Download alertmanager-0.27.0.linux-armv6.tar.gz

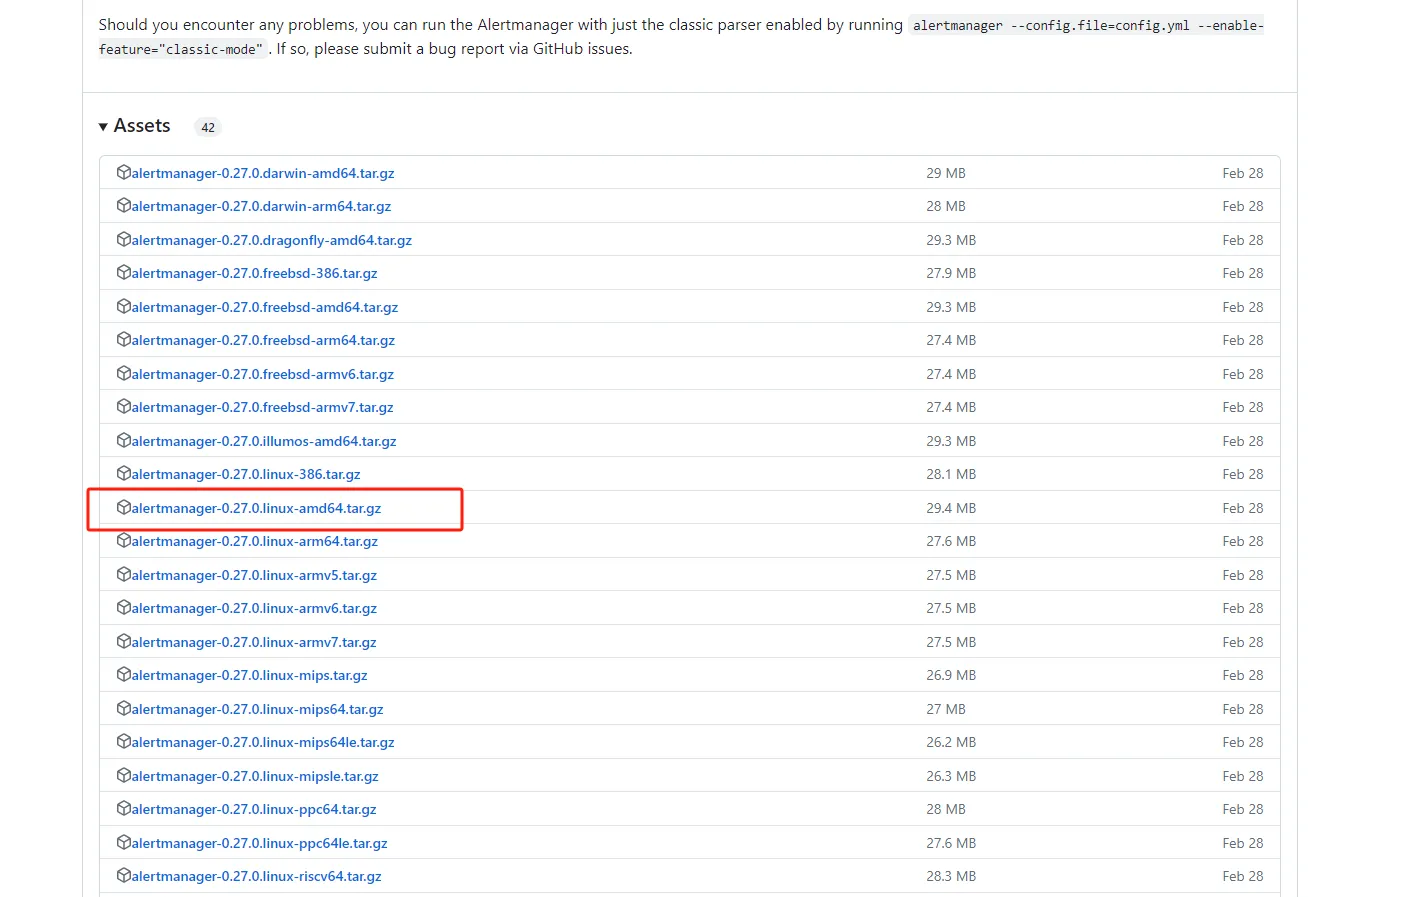(x=254, y=608)
